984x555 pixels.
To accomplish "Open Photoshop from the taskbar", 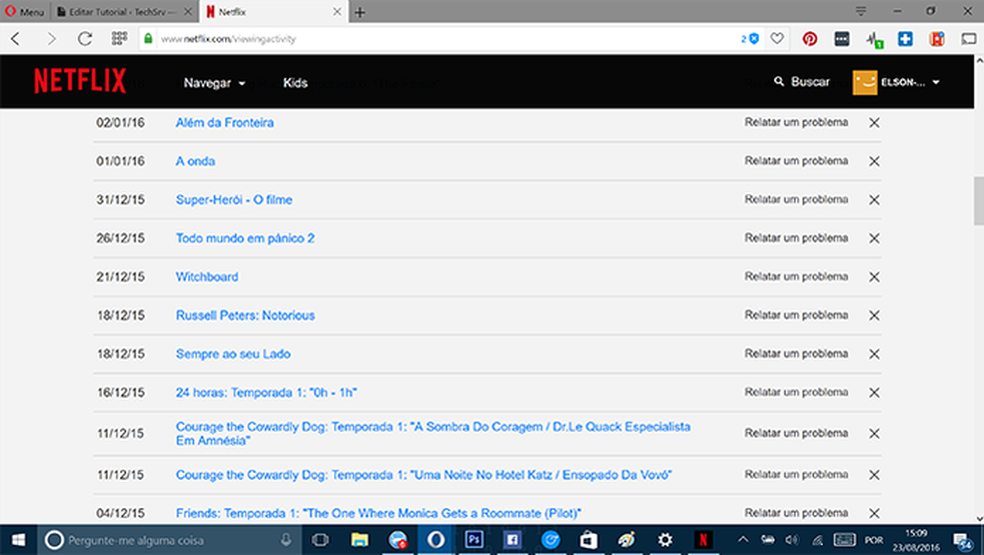I will tap(474, 539).
